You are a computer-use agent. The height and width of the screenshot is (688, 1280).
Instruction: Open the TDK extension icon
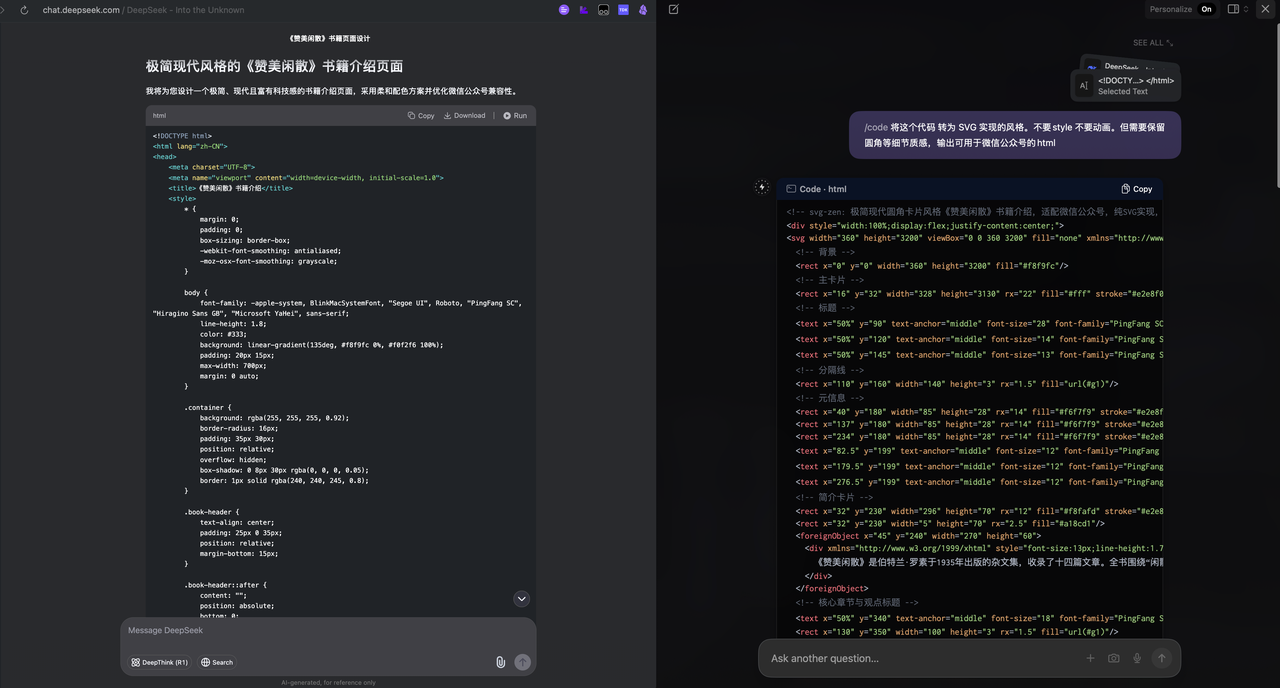623,10
